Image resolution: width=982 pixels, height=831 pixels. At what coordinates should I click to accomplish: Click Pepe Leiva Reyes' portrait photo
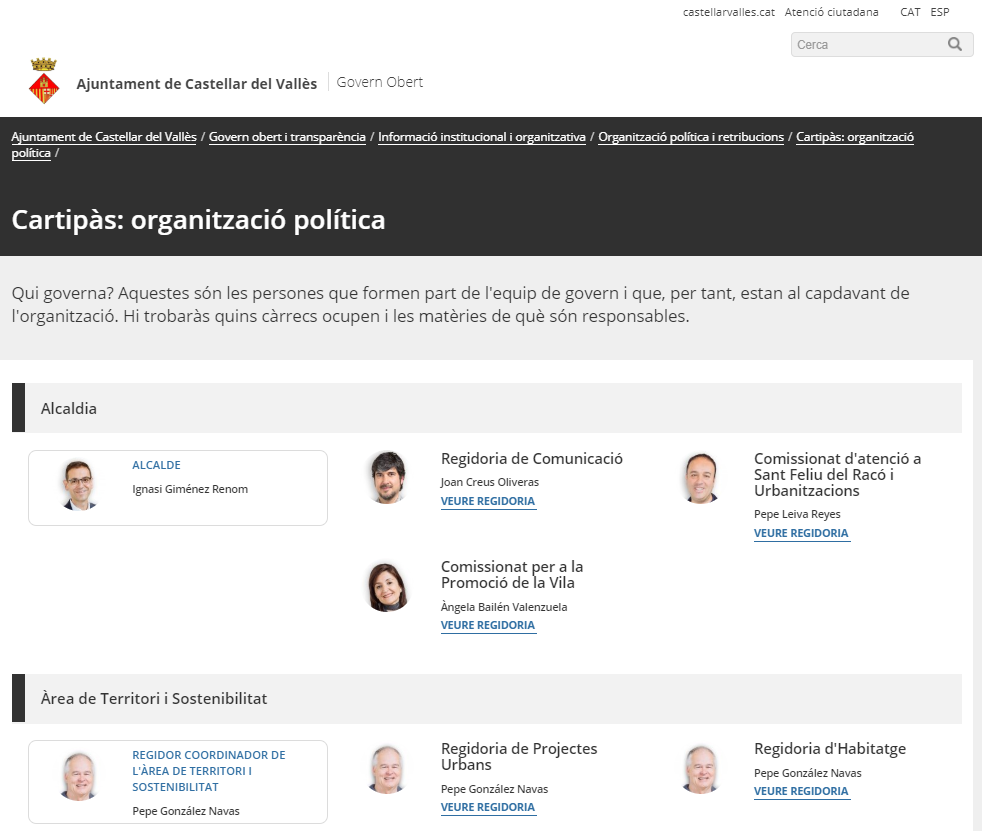pyautogui.click(x=700, y=477)
